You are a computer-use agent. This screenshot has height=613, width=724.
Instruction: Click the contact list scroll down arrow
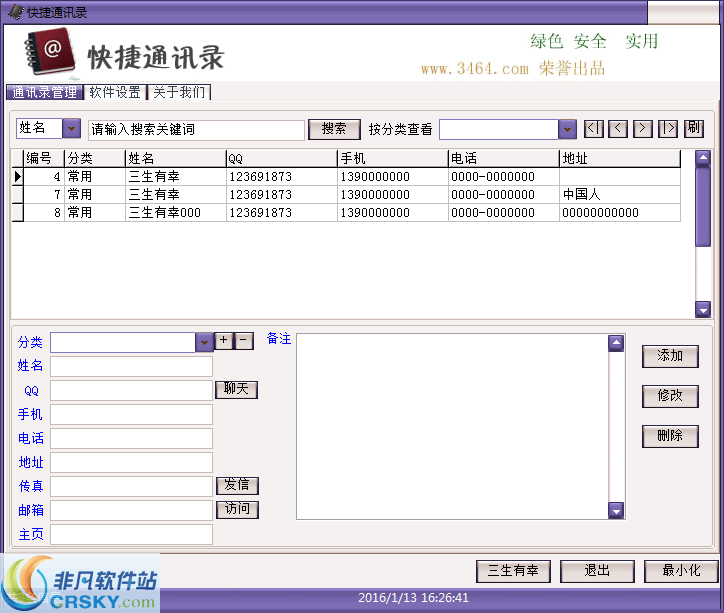click(702, 310)
